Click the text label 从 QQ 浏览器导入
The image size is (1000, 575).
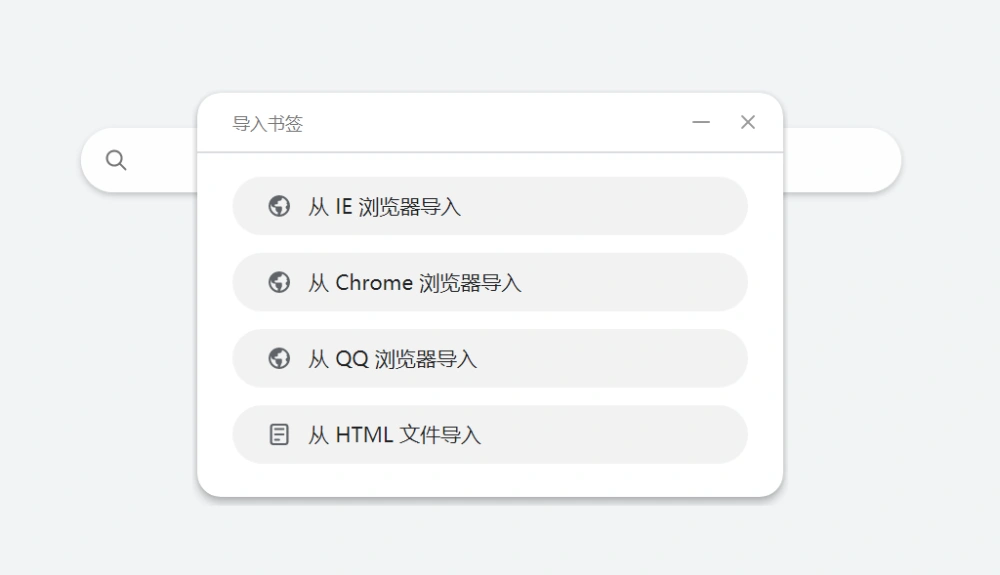coord(392,359)
